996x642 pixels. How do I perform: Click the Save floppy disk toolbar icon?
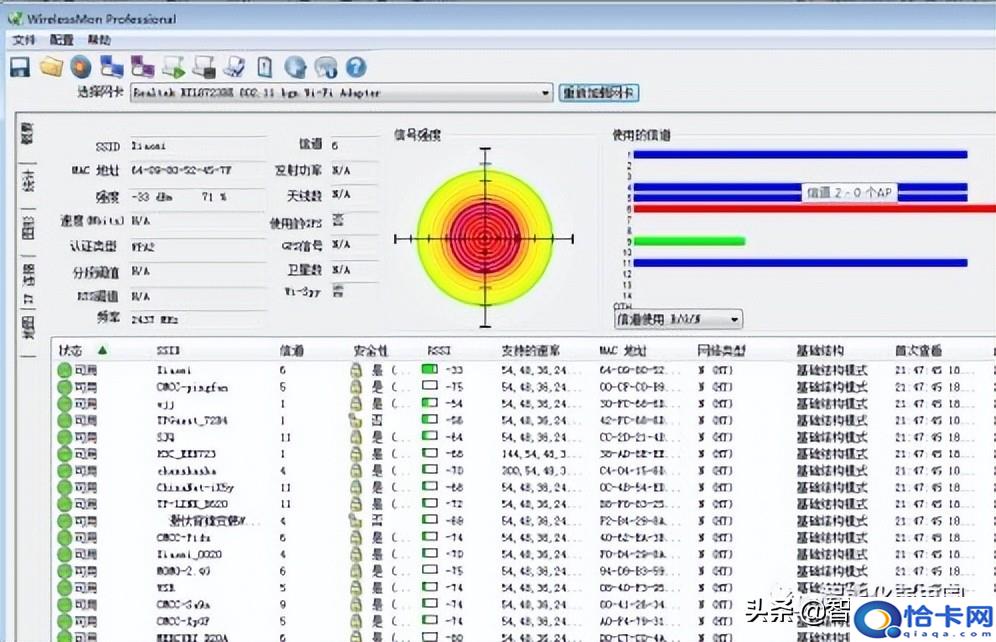pos(19,67)
